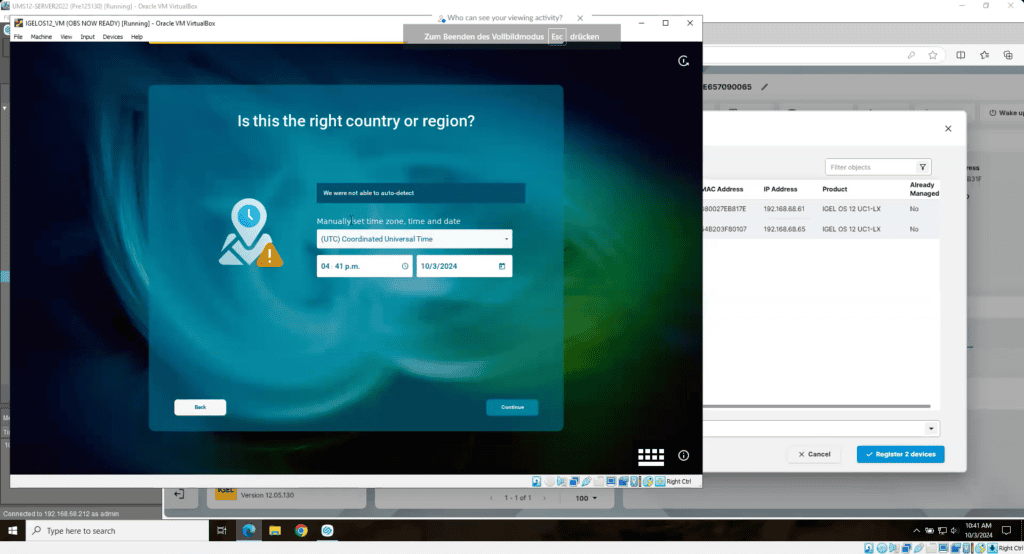The width and height of the screenshot is (1024, 554).
Task: Click hard disk activity icon in IGELOS12_VM status bar
Action: click(536, 481)
